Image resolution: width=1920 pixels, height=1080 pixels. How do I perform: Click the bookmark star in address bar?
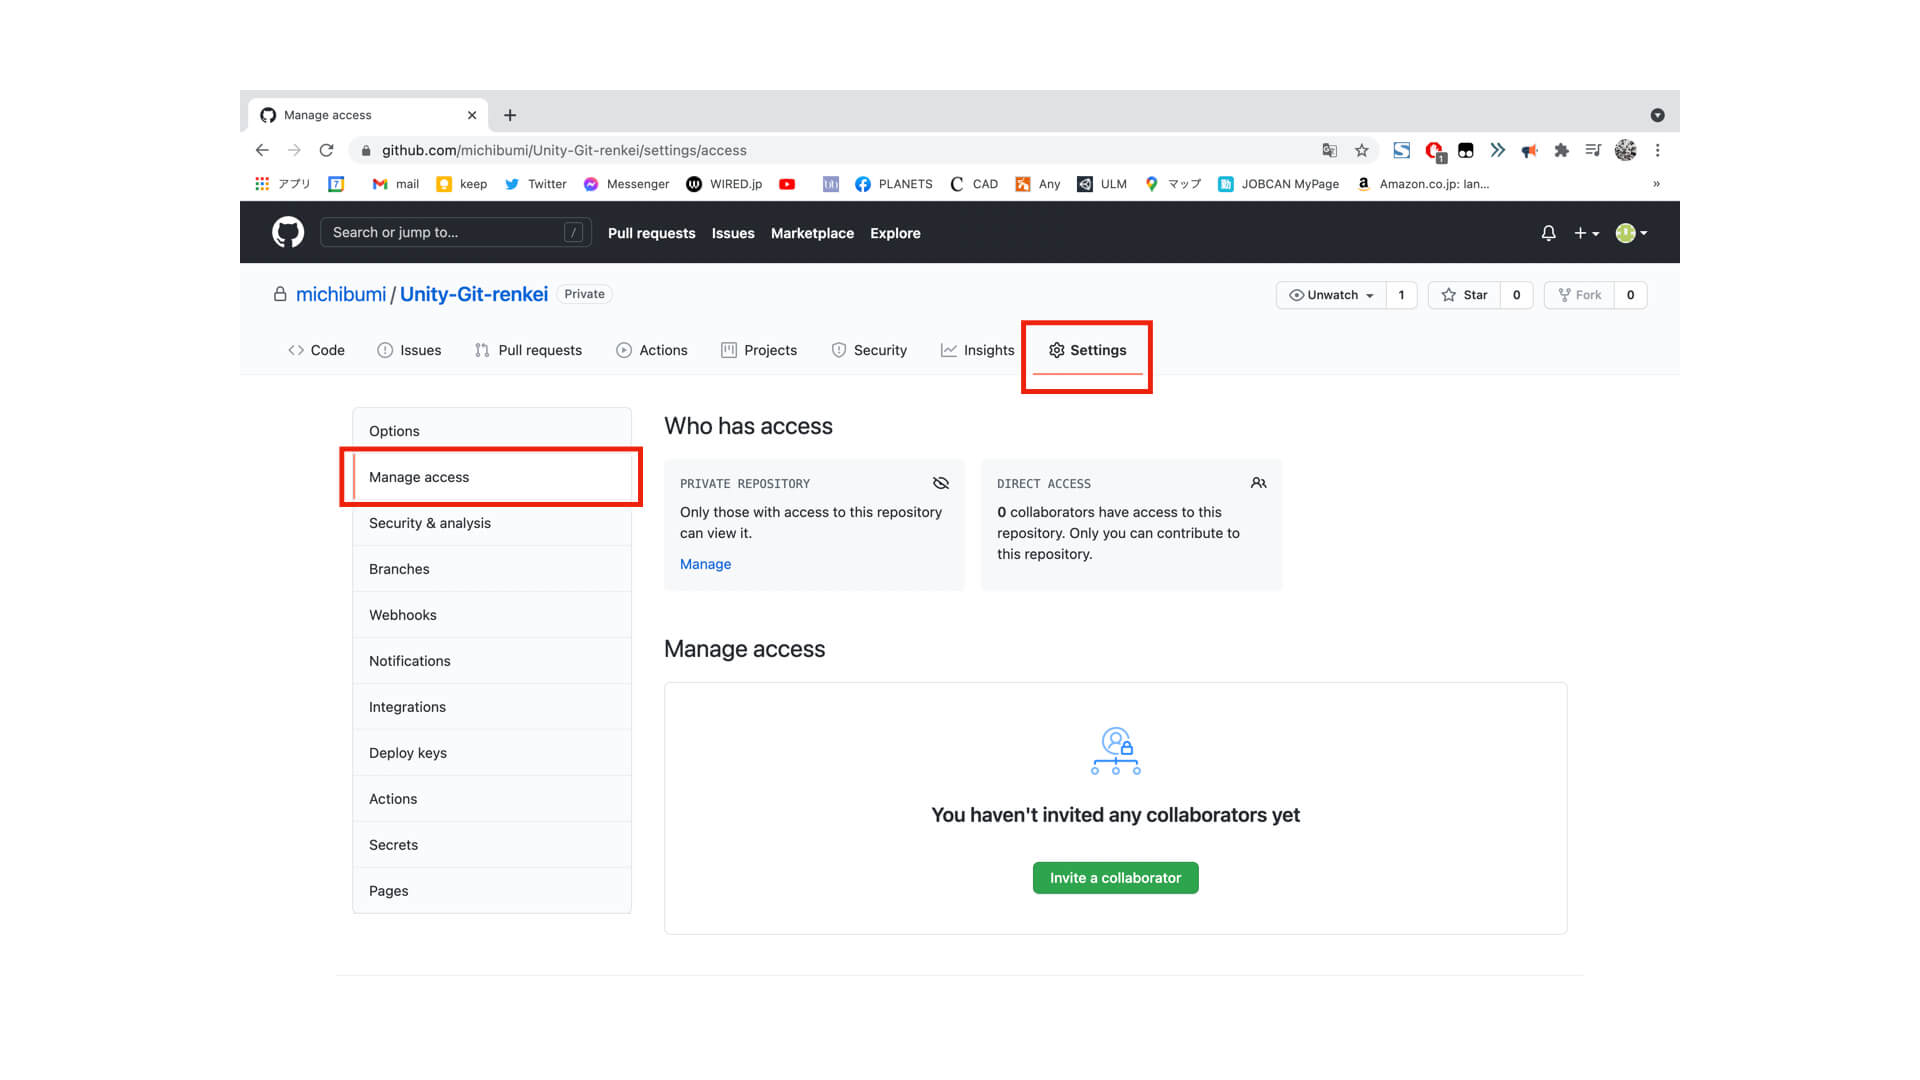[x=1361, y=150]
